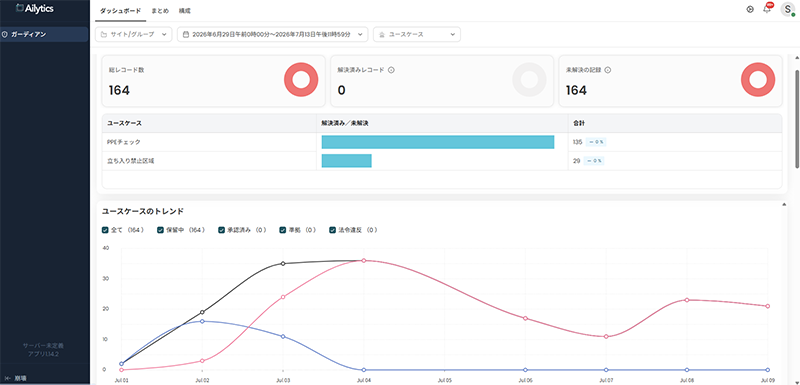Click the Ailytics logo
This screenshot has width=800, height=385.
click(35, 8)
